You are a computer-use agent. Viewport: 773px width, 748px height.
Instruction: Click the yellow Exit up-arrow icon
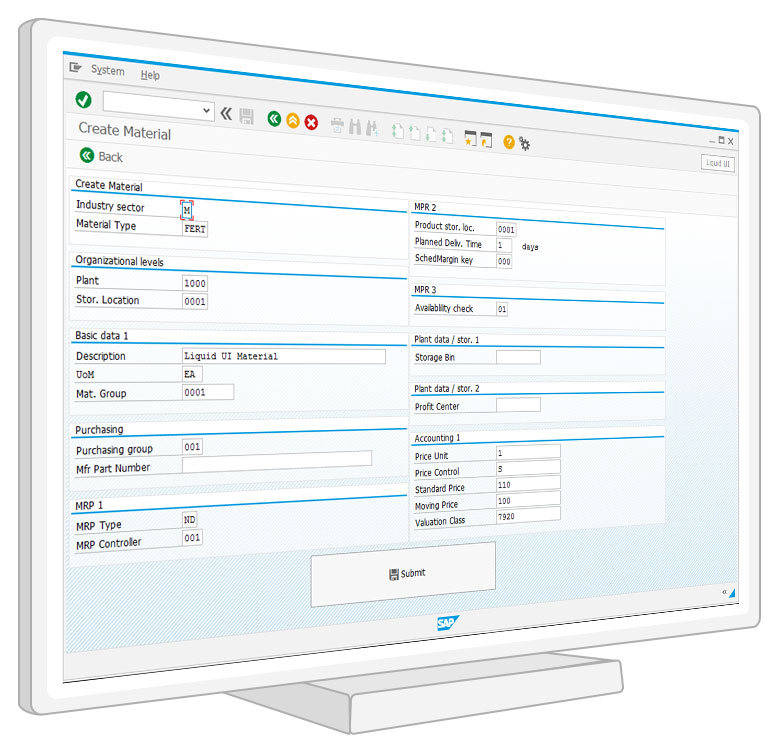(293, 121)
